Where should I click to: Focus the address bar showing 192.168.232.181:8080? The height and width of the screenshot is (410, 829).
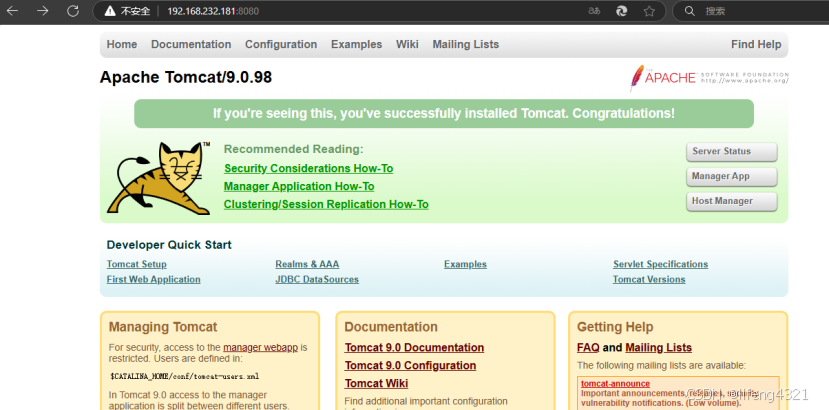coord(379,11)
